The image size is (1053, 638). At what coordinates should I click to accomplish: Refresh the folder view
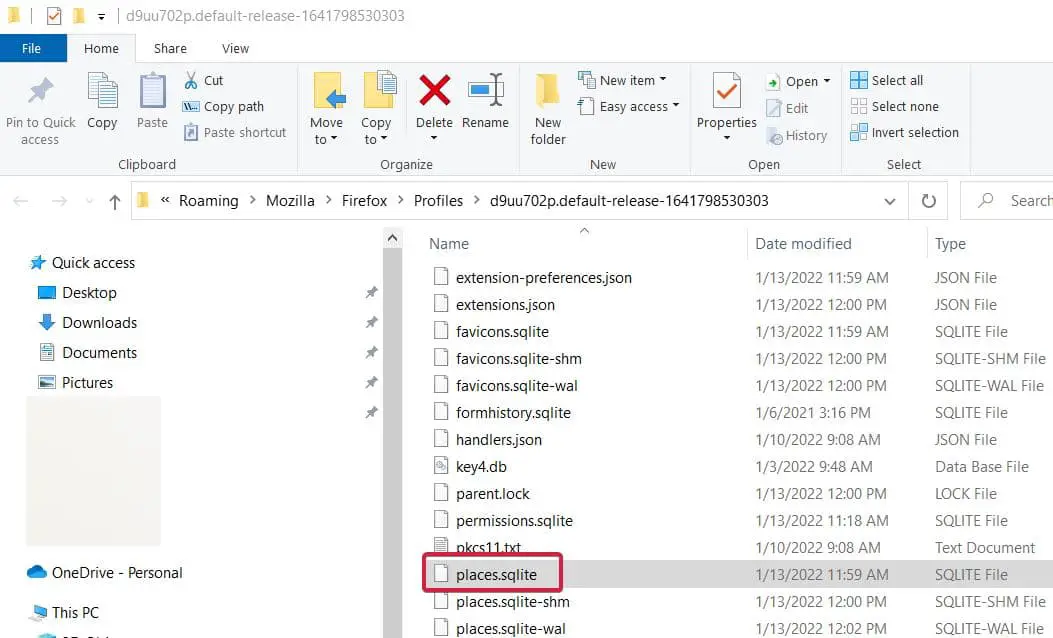[x=928, y=201]
